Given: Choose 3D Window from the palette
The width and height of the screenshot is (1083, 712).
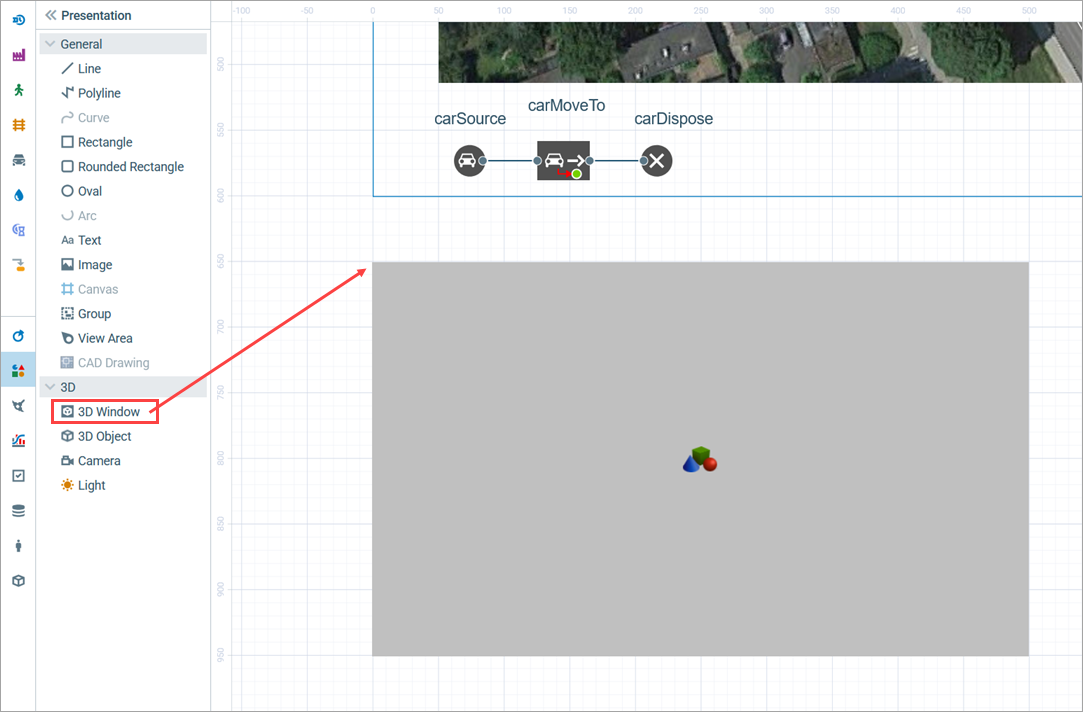Looking at the screenshot, I should point(108,412).
